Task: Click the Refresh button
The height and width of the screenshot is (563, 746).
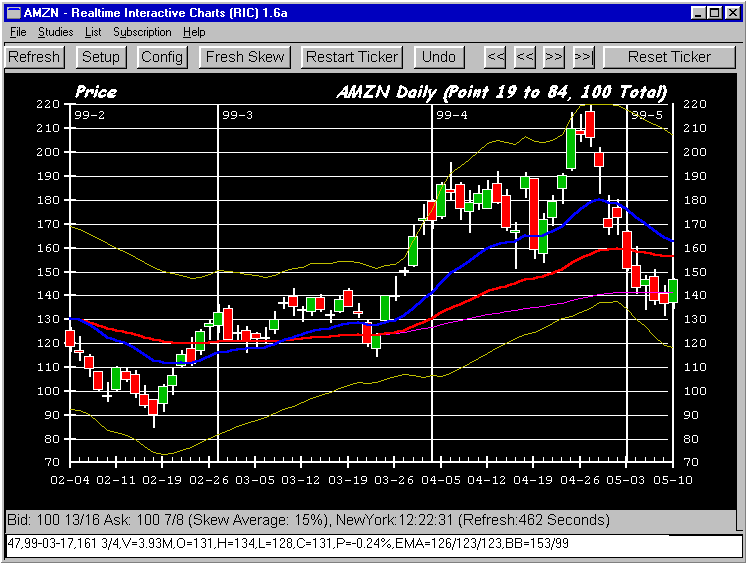Action: tap(34, 57)
